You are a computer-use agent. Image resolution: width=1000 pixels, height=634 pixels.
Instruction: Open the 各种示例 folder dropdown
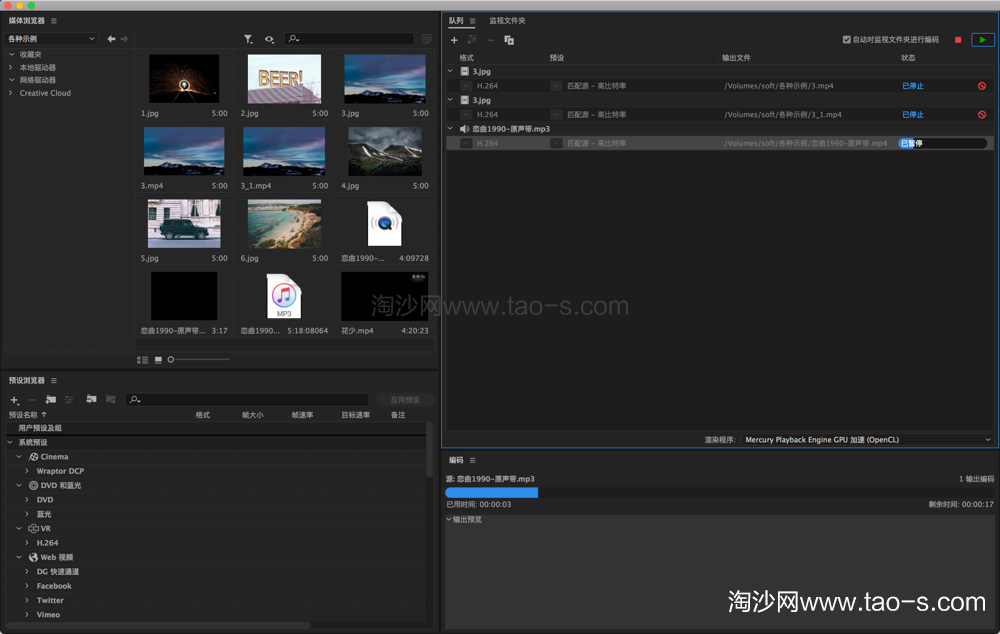50,38
